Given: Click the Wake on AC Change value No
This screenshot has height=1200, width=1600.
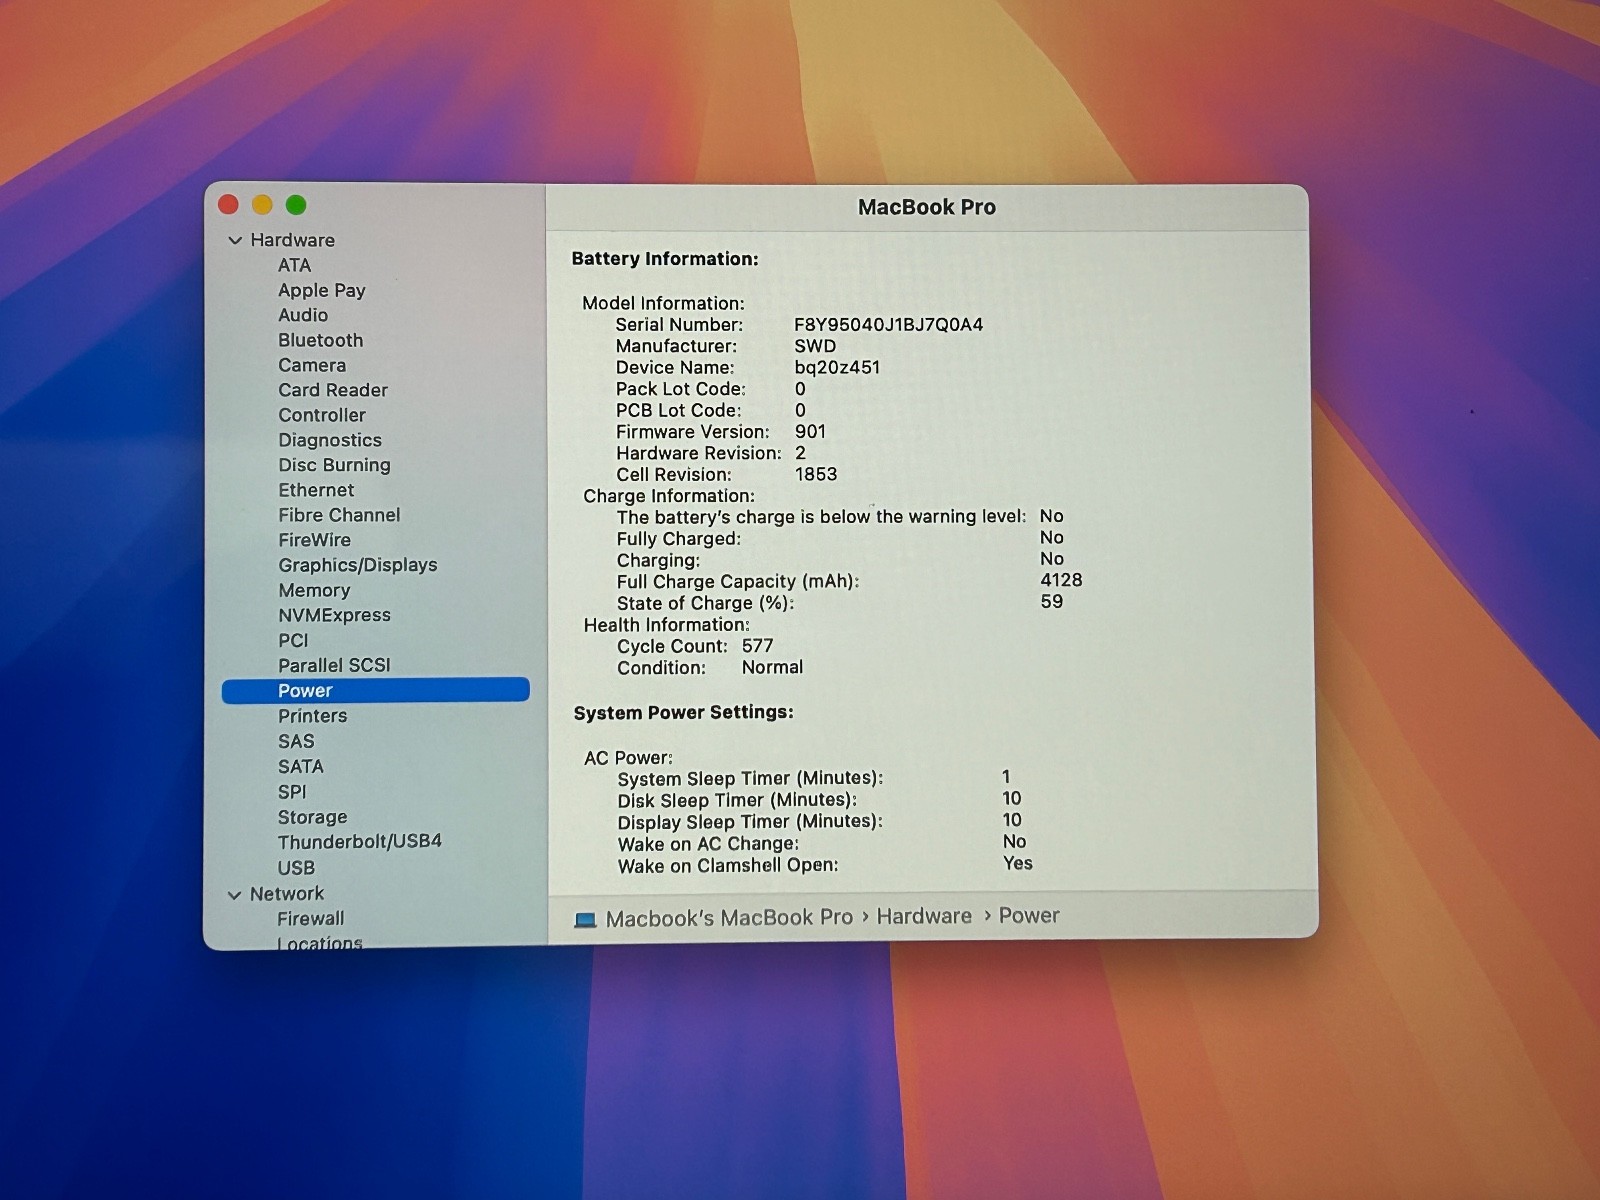Looking at the screenshot, I should click(1014, 842).
